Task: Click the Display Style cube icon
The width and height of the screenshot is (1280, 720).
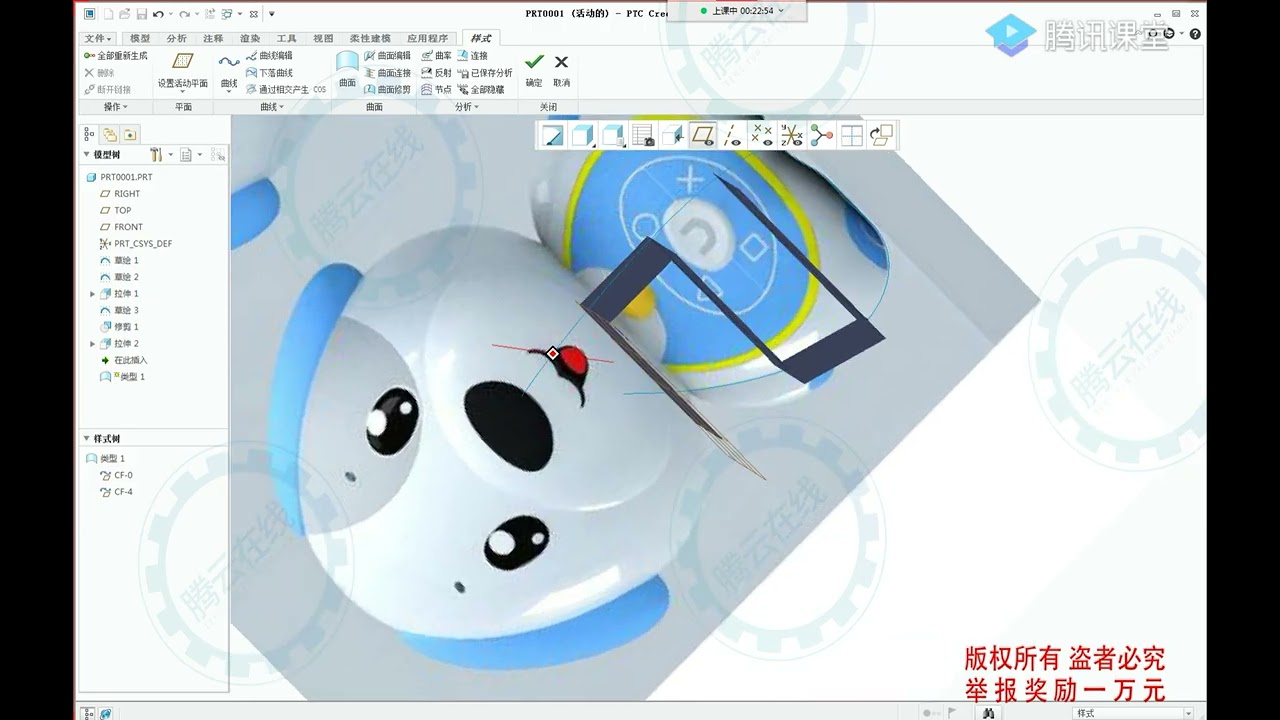Action: (583, 136)
